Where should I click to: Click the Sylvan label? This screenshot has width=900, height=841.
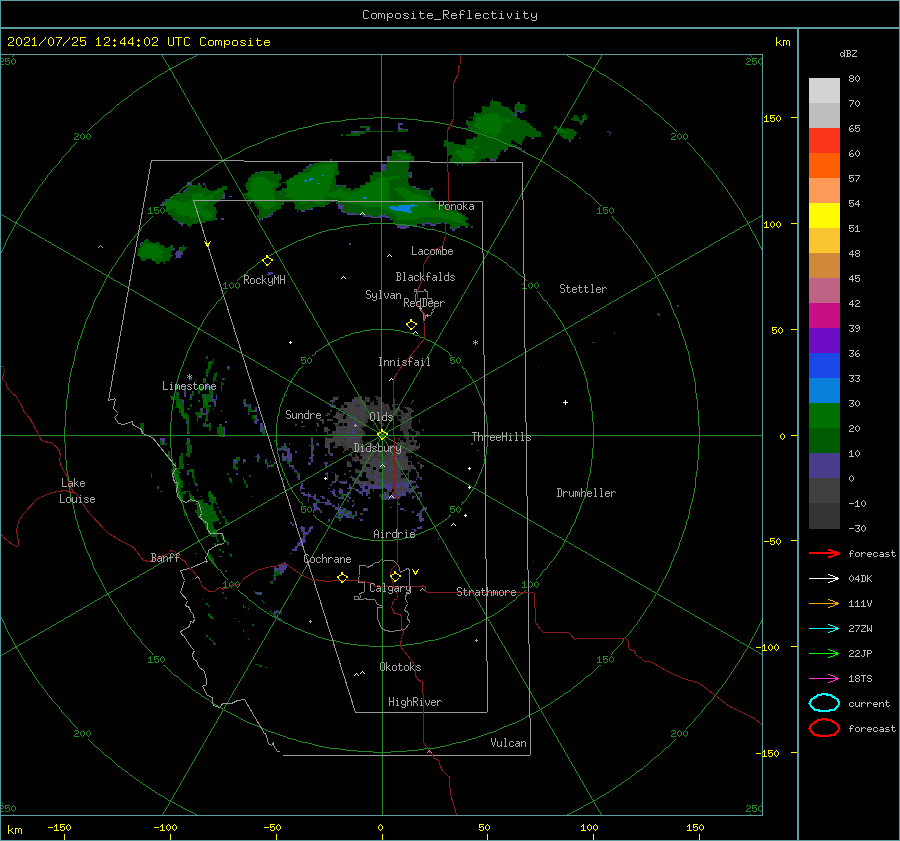coord(383,295)
